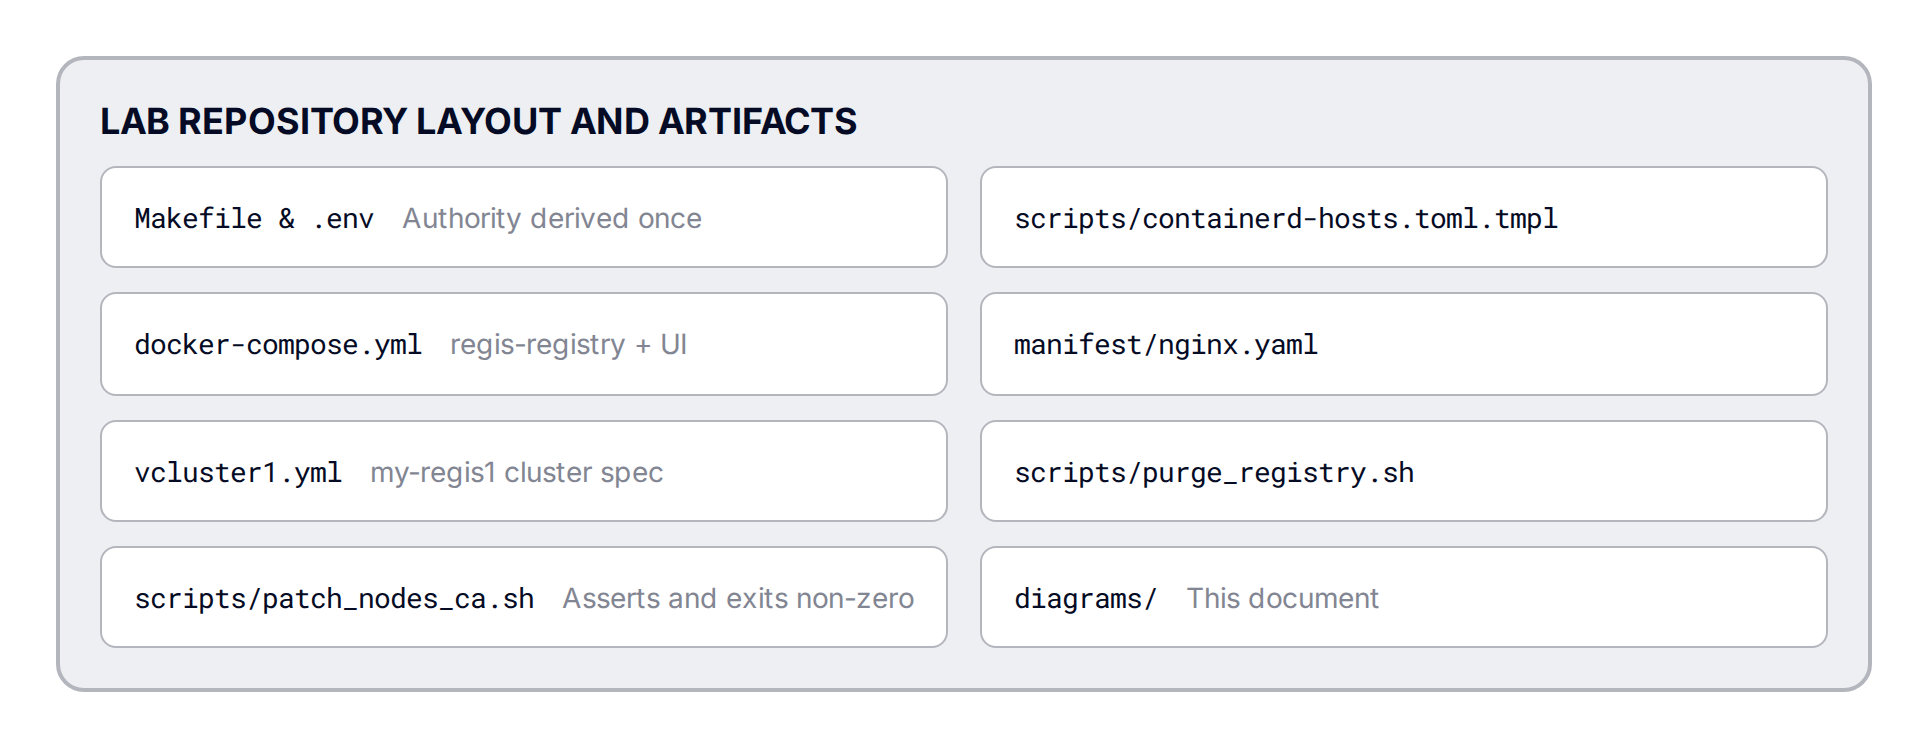Screen dimensions: 1928x750
Task: Click "Asserts and exits non-zero" text
Action: (x=738, y=598)
